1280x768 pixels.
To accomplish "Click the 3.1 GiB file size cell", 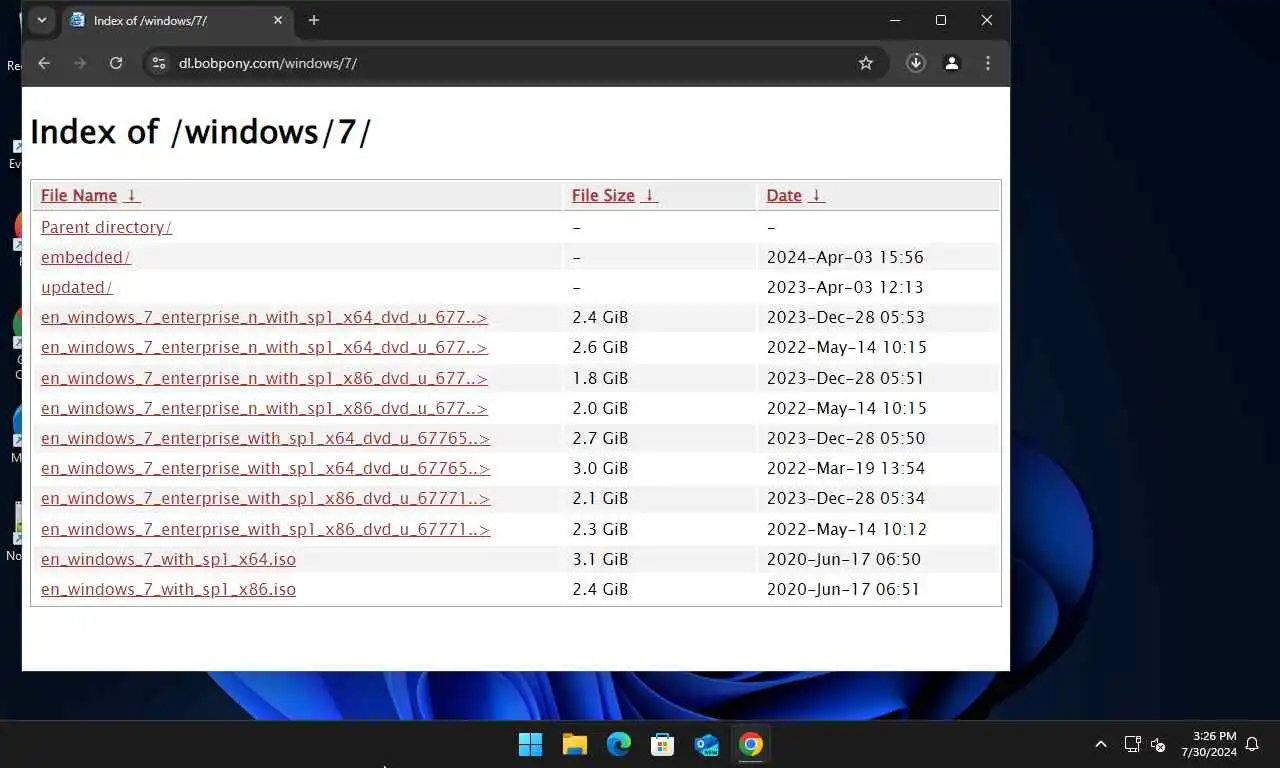I will click(x=600, y=559).
